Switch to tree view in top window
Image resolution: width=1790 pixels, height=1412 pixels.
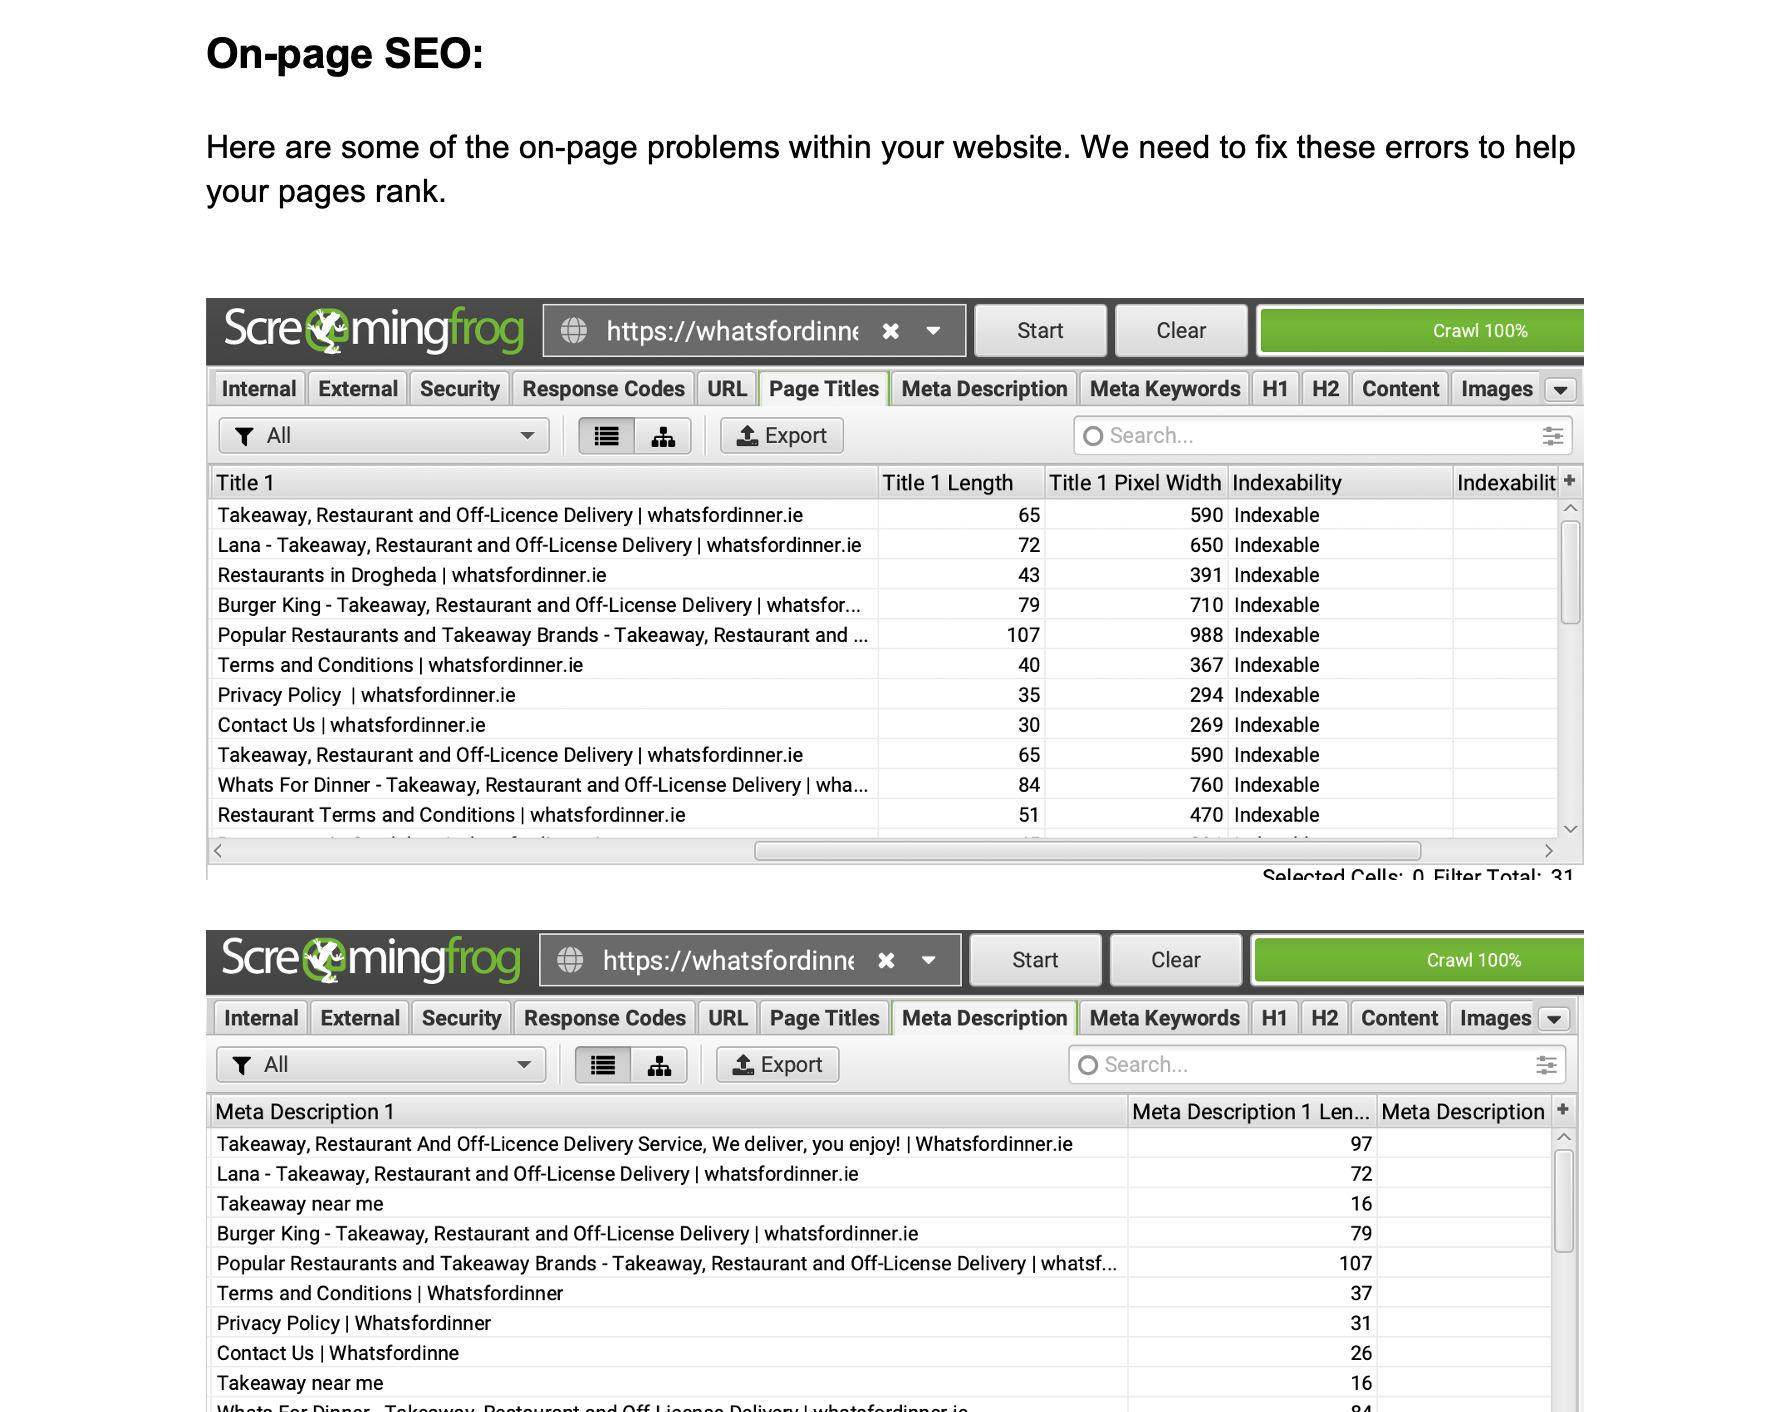pos(663,436)
